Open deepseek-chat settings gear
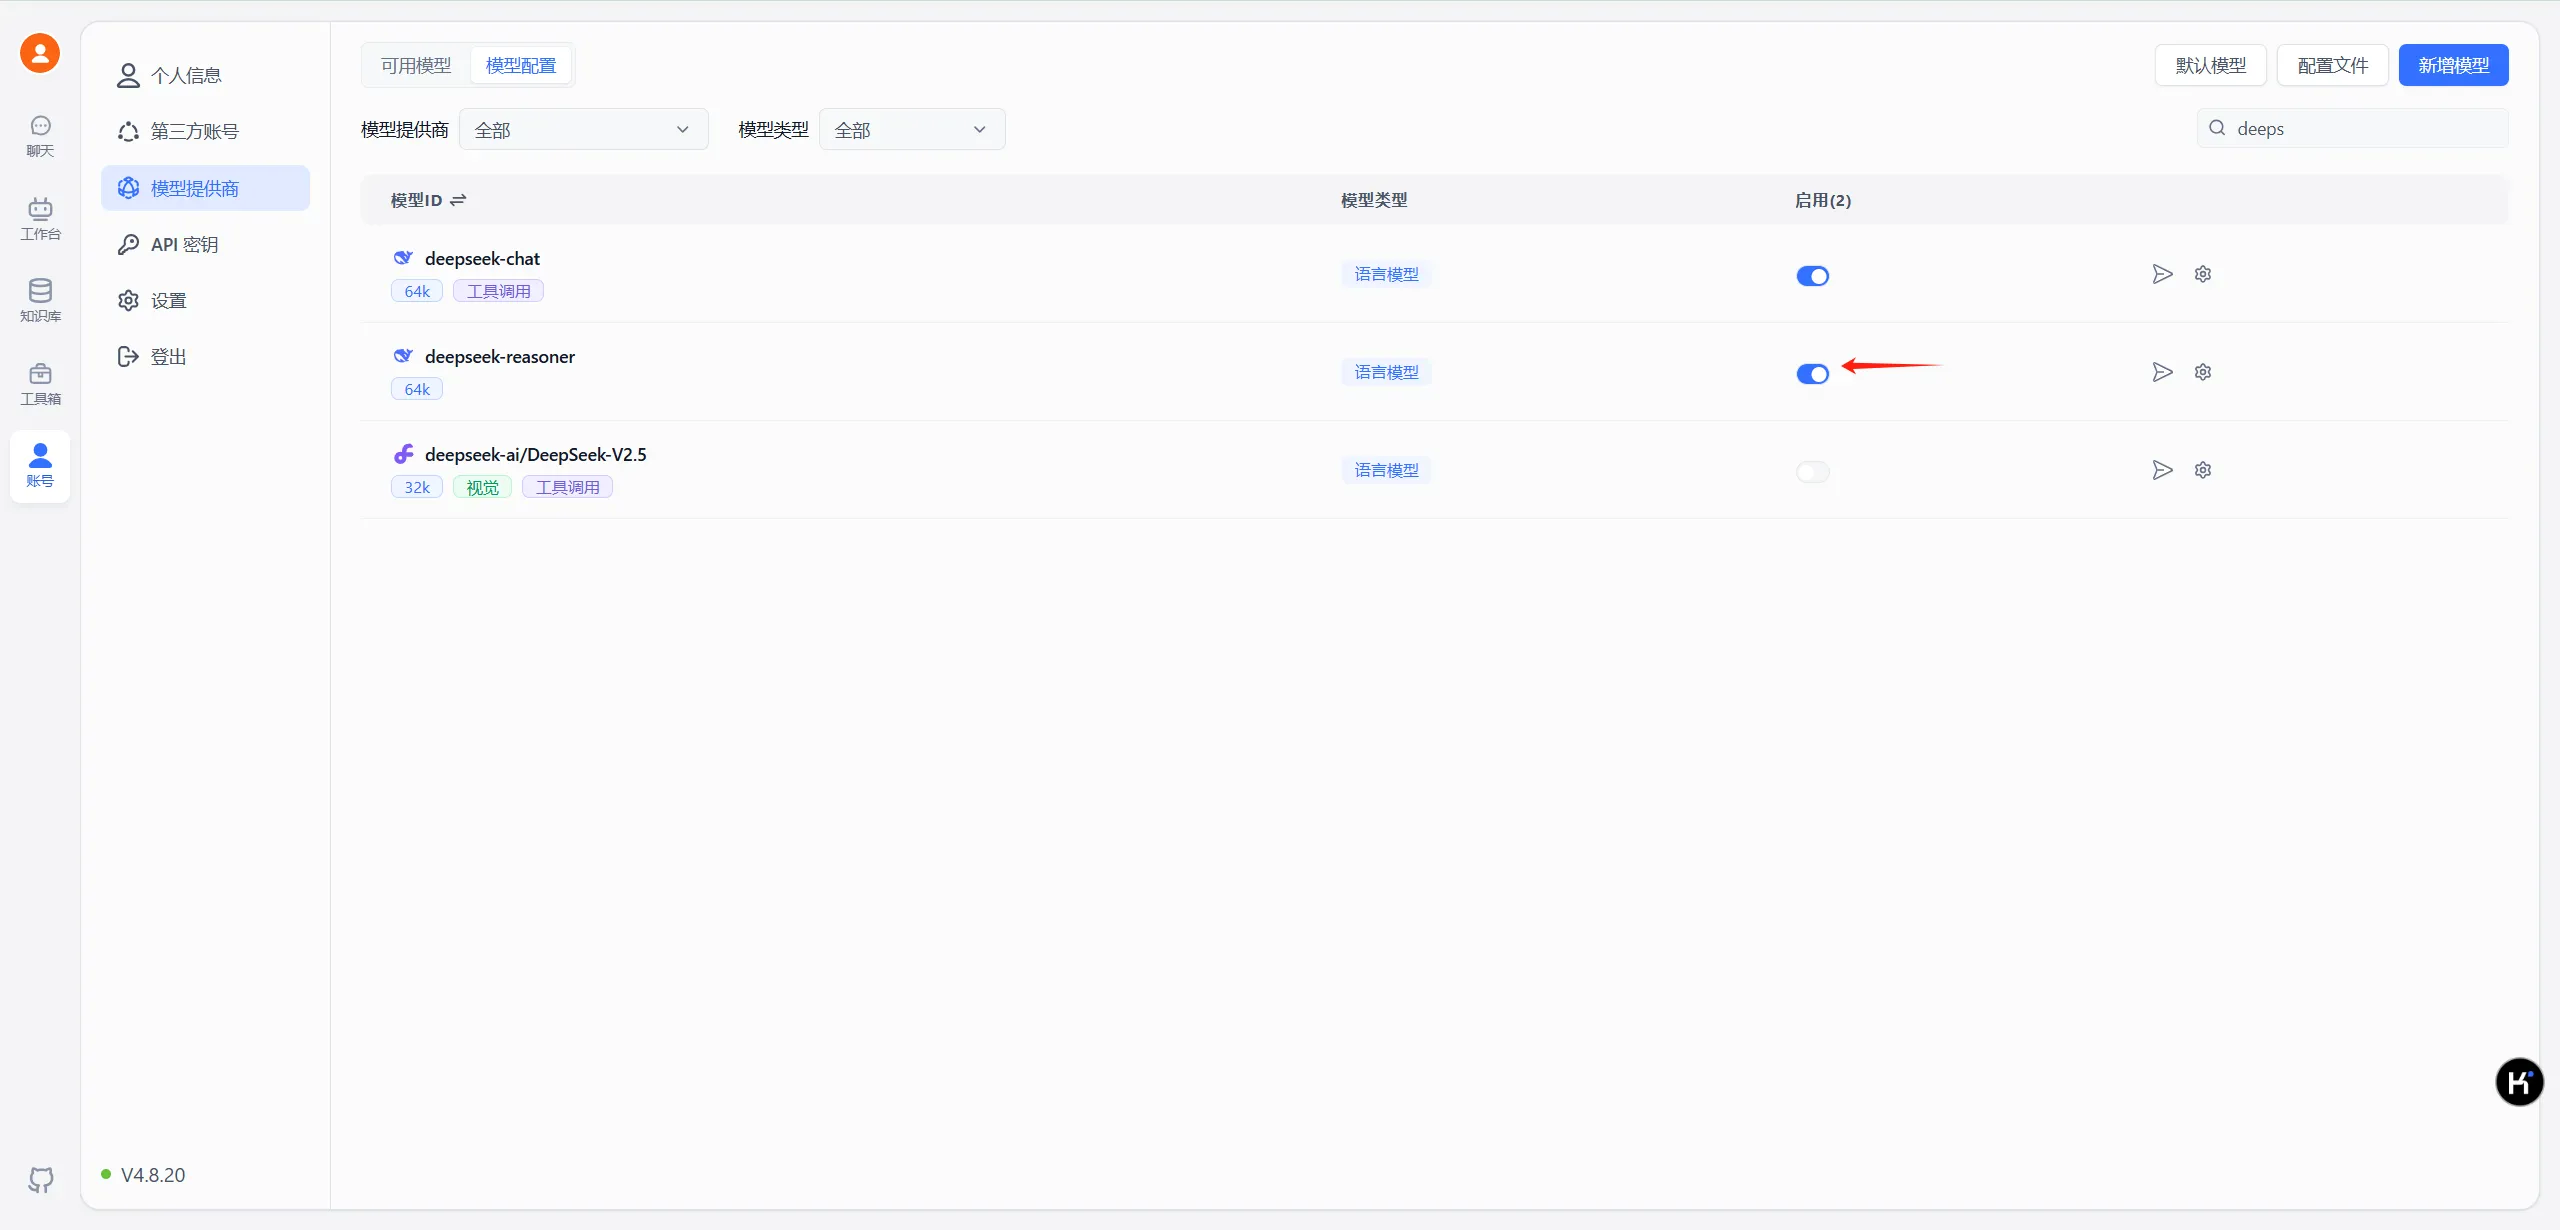The height and width of the screenshot is (1230, 2560). click(x=2203, y=274)
